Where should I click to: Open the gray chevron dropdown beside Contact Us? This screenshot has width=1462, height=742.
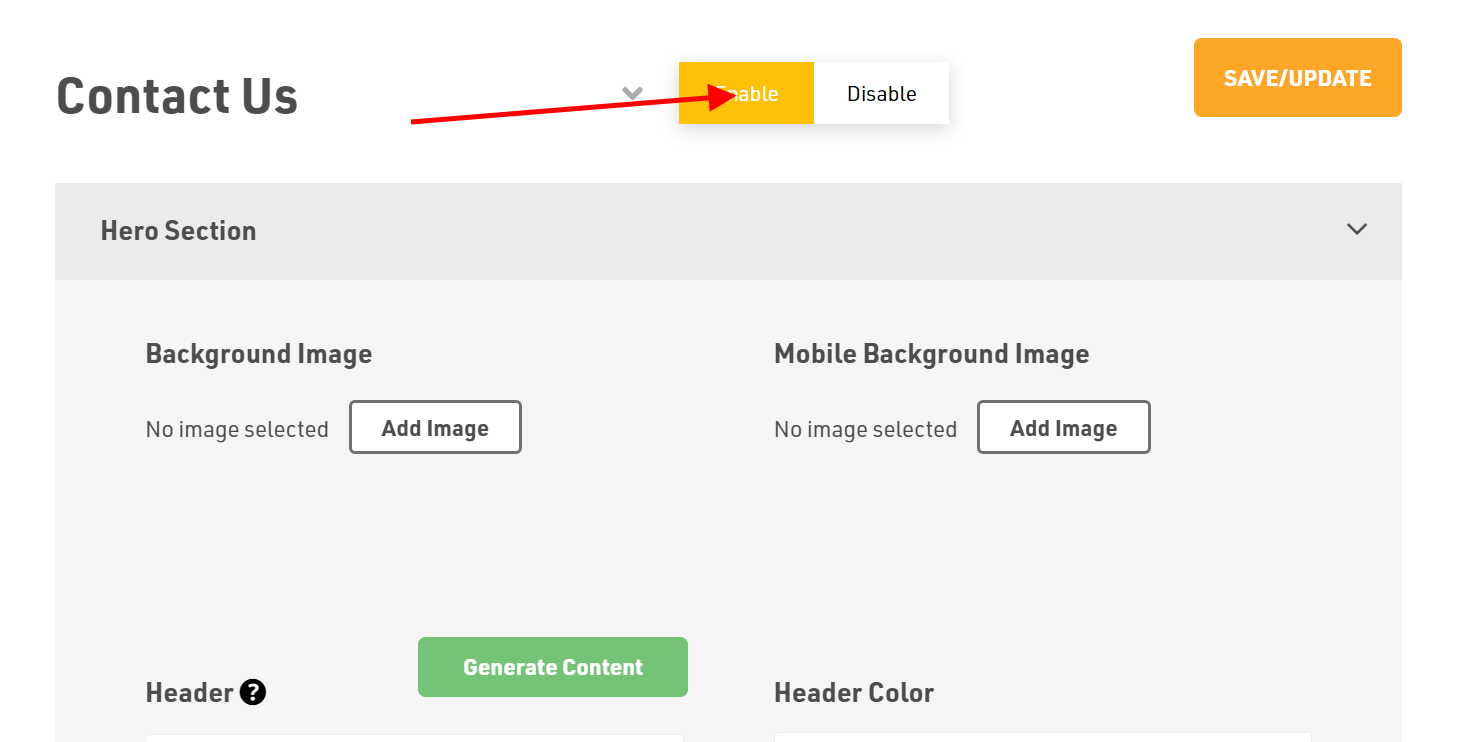pyautogui.click(x=632, y=93)
